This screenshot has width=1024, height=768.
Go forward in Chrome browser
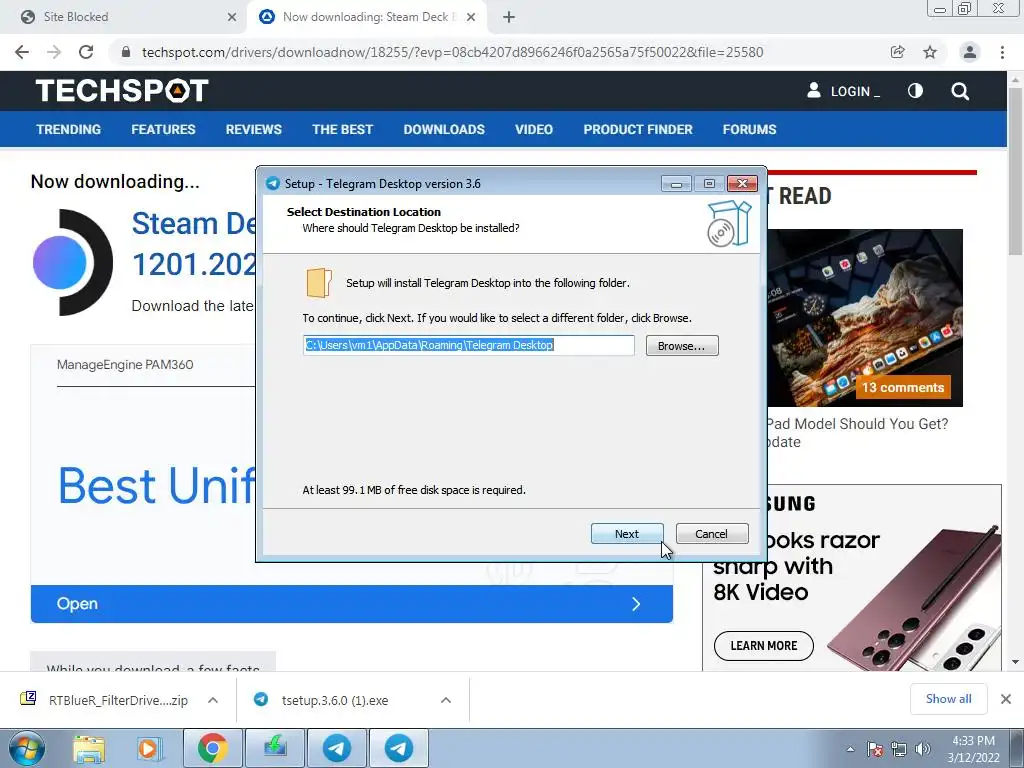54,52
